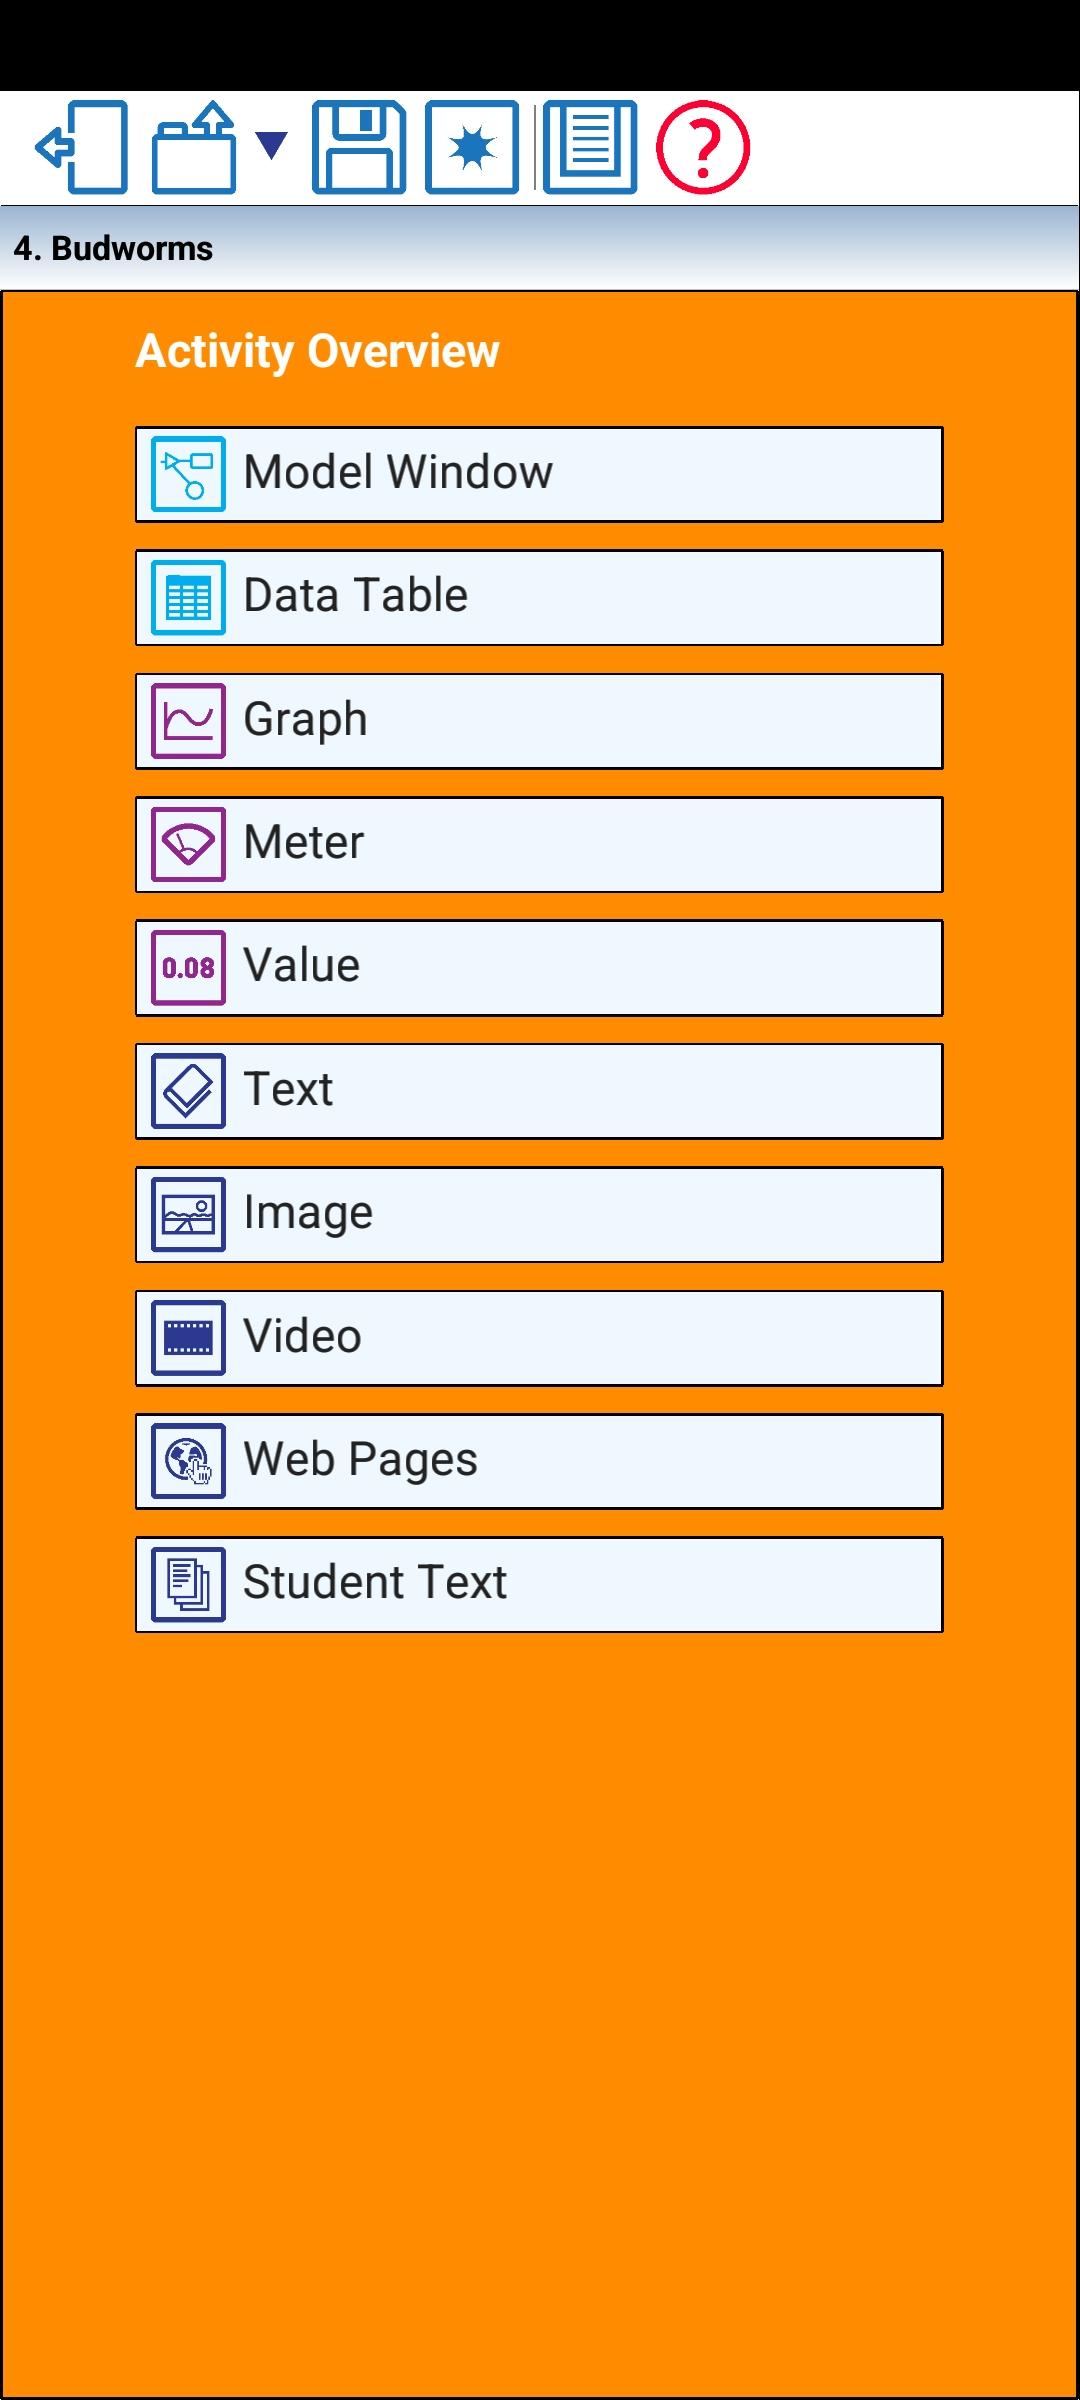This screenshot has width=1080, height=2400.
Task: Select the Data Table entry
Action: pyautogui.click(x=539, y=597)
